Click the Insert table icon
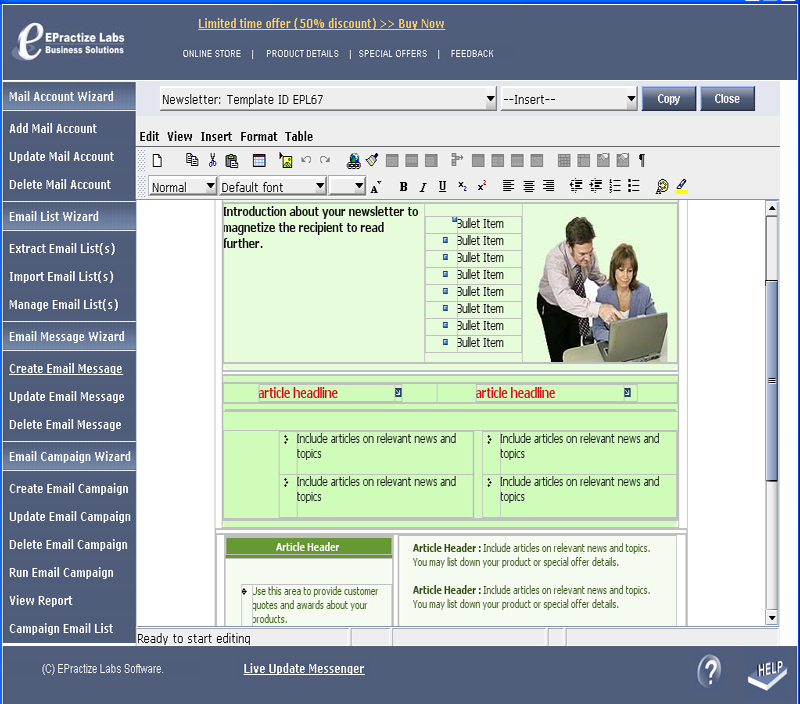This screenshot has height=704, width=800. [259, 161]
